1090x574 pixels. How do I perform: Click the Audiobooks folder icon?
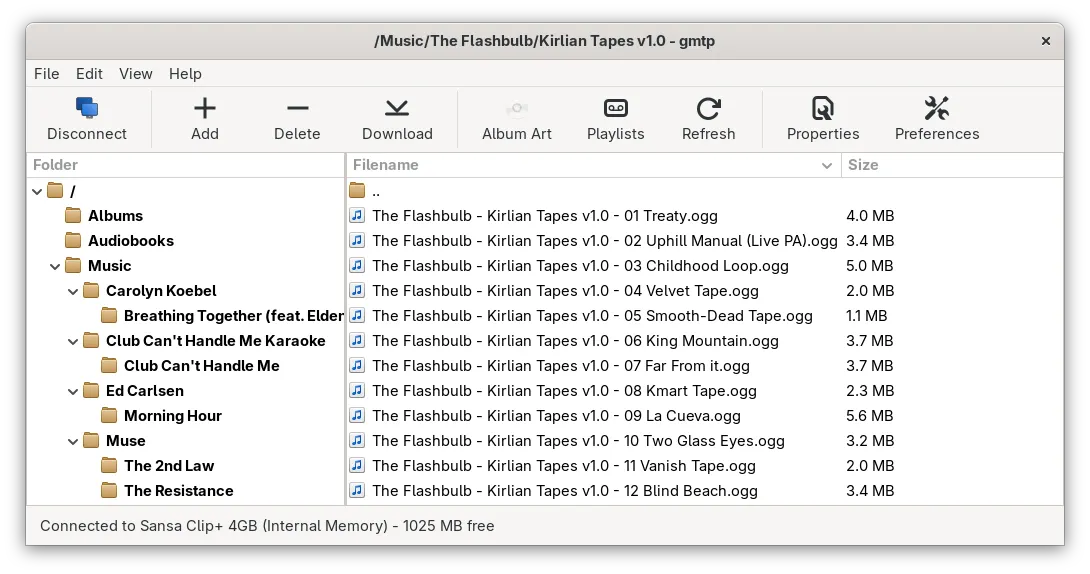point(73,240)
